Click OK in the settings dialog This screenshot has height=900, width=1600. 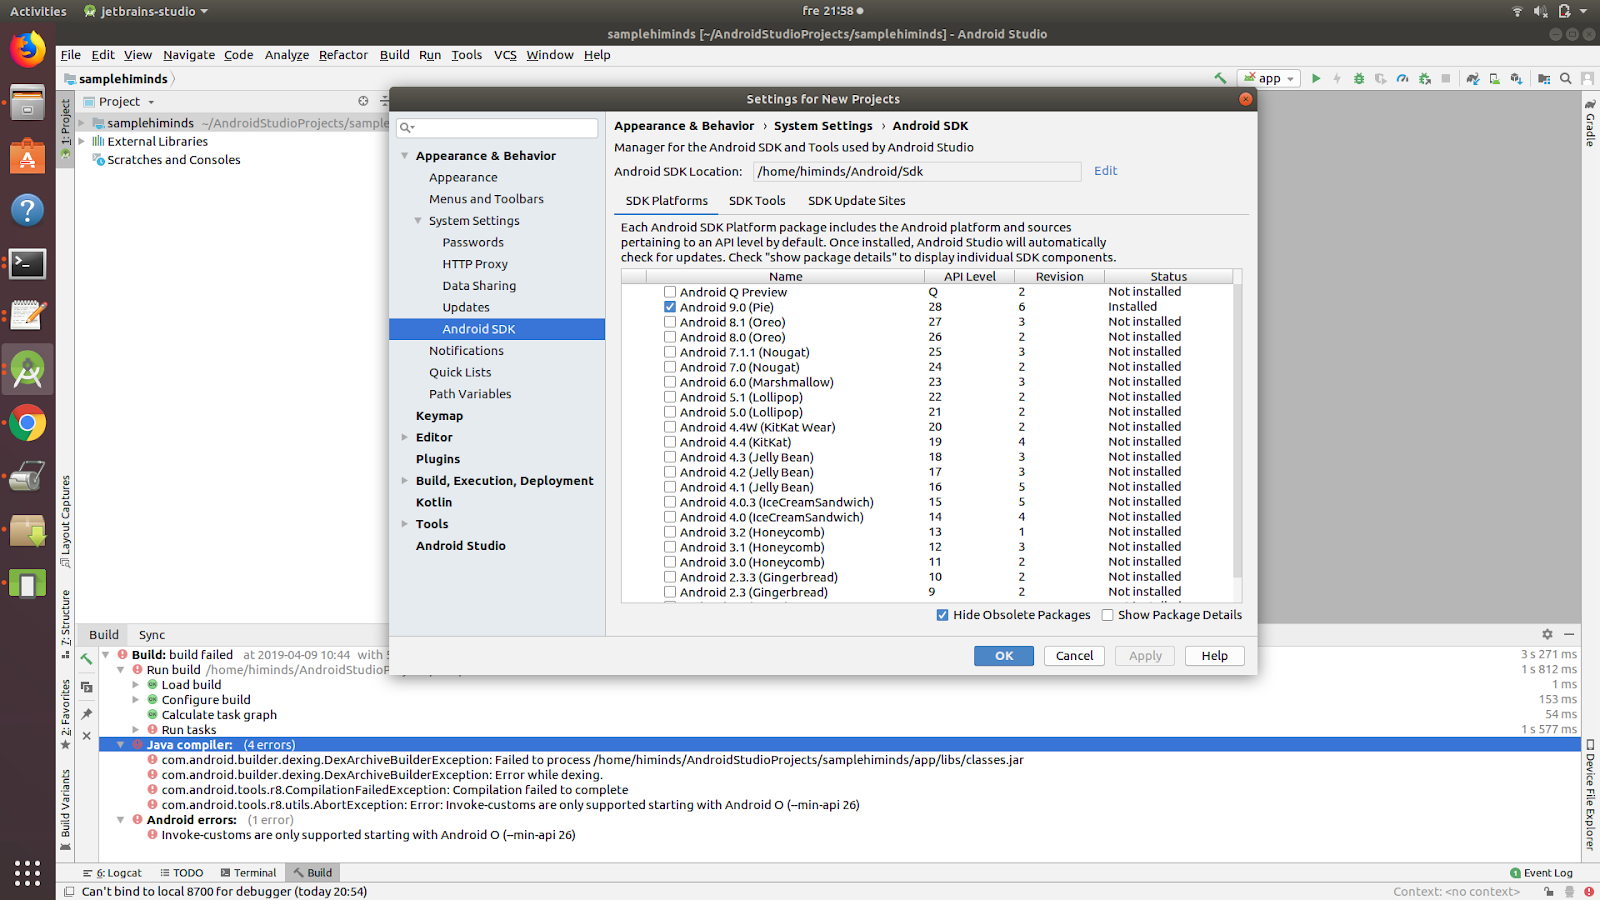(x=1004, y=656)
